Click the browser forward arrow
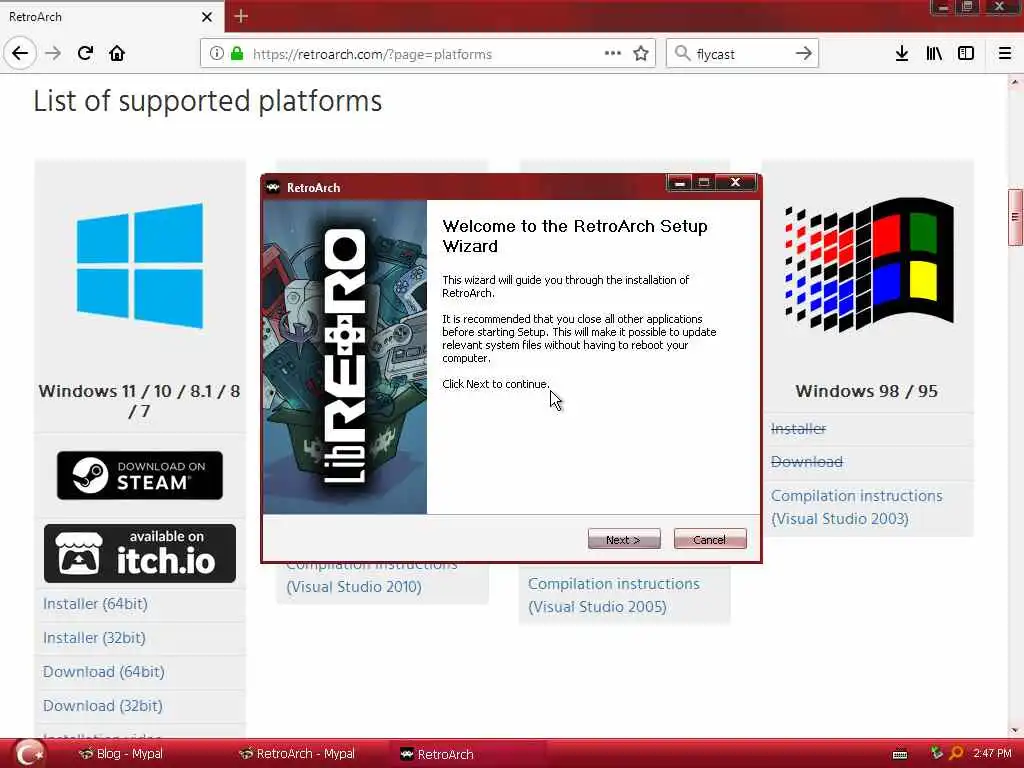This screenshot has height=768, width=1024. click(x=53, y=53)
